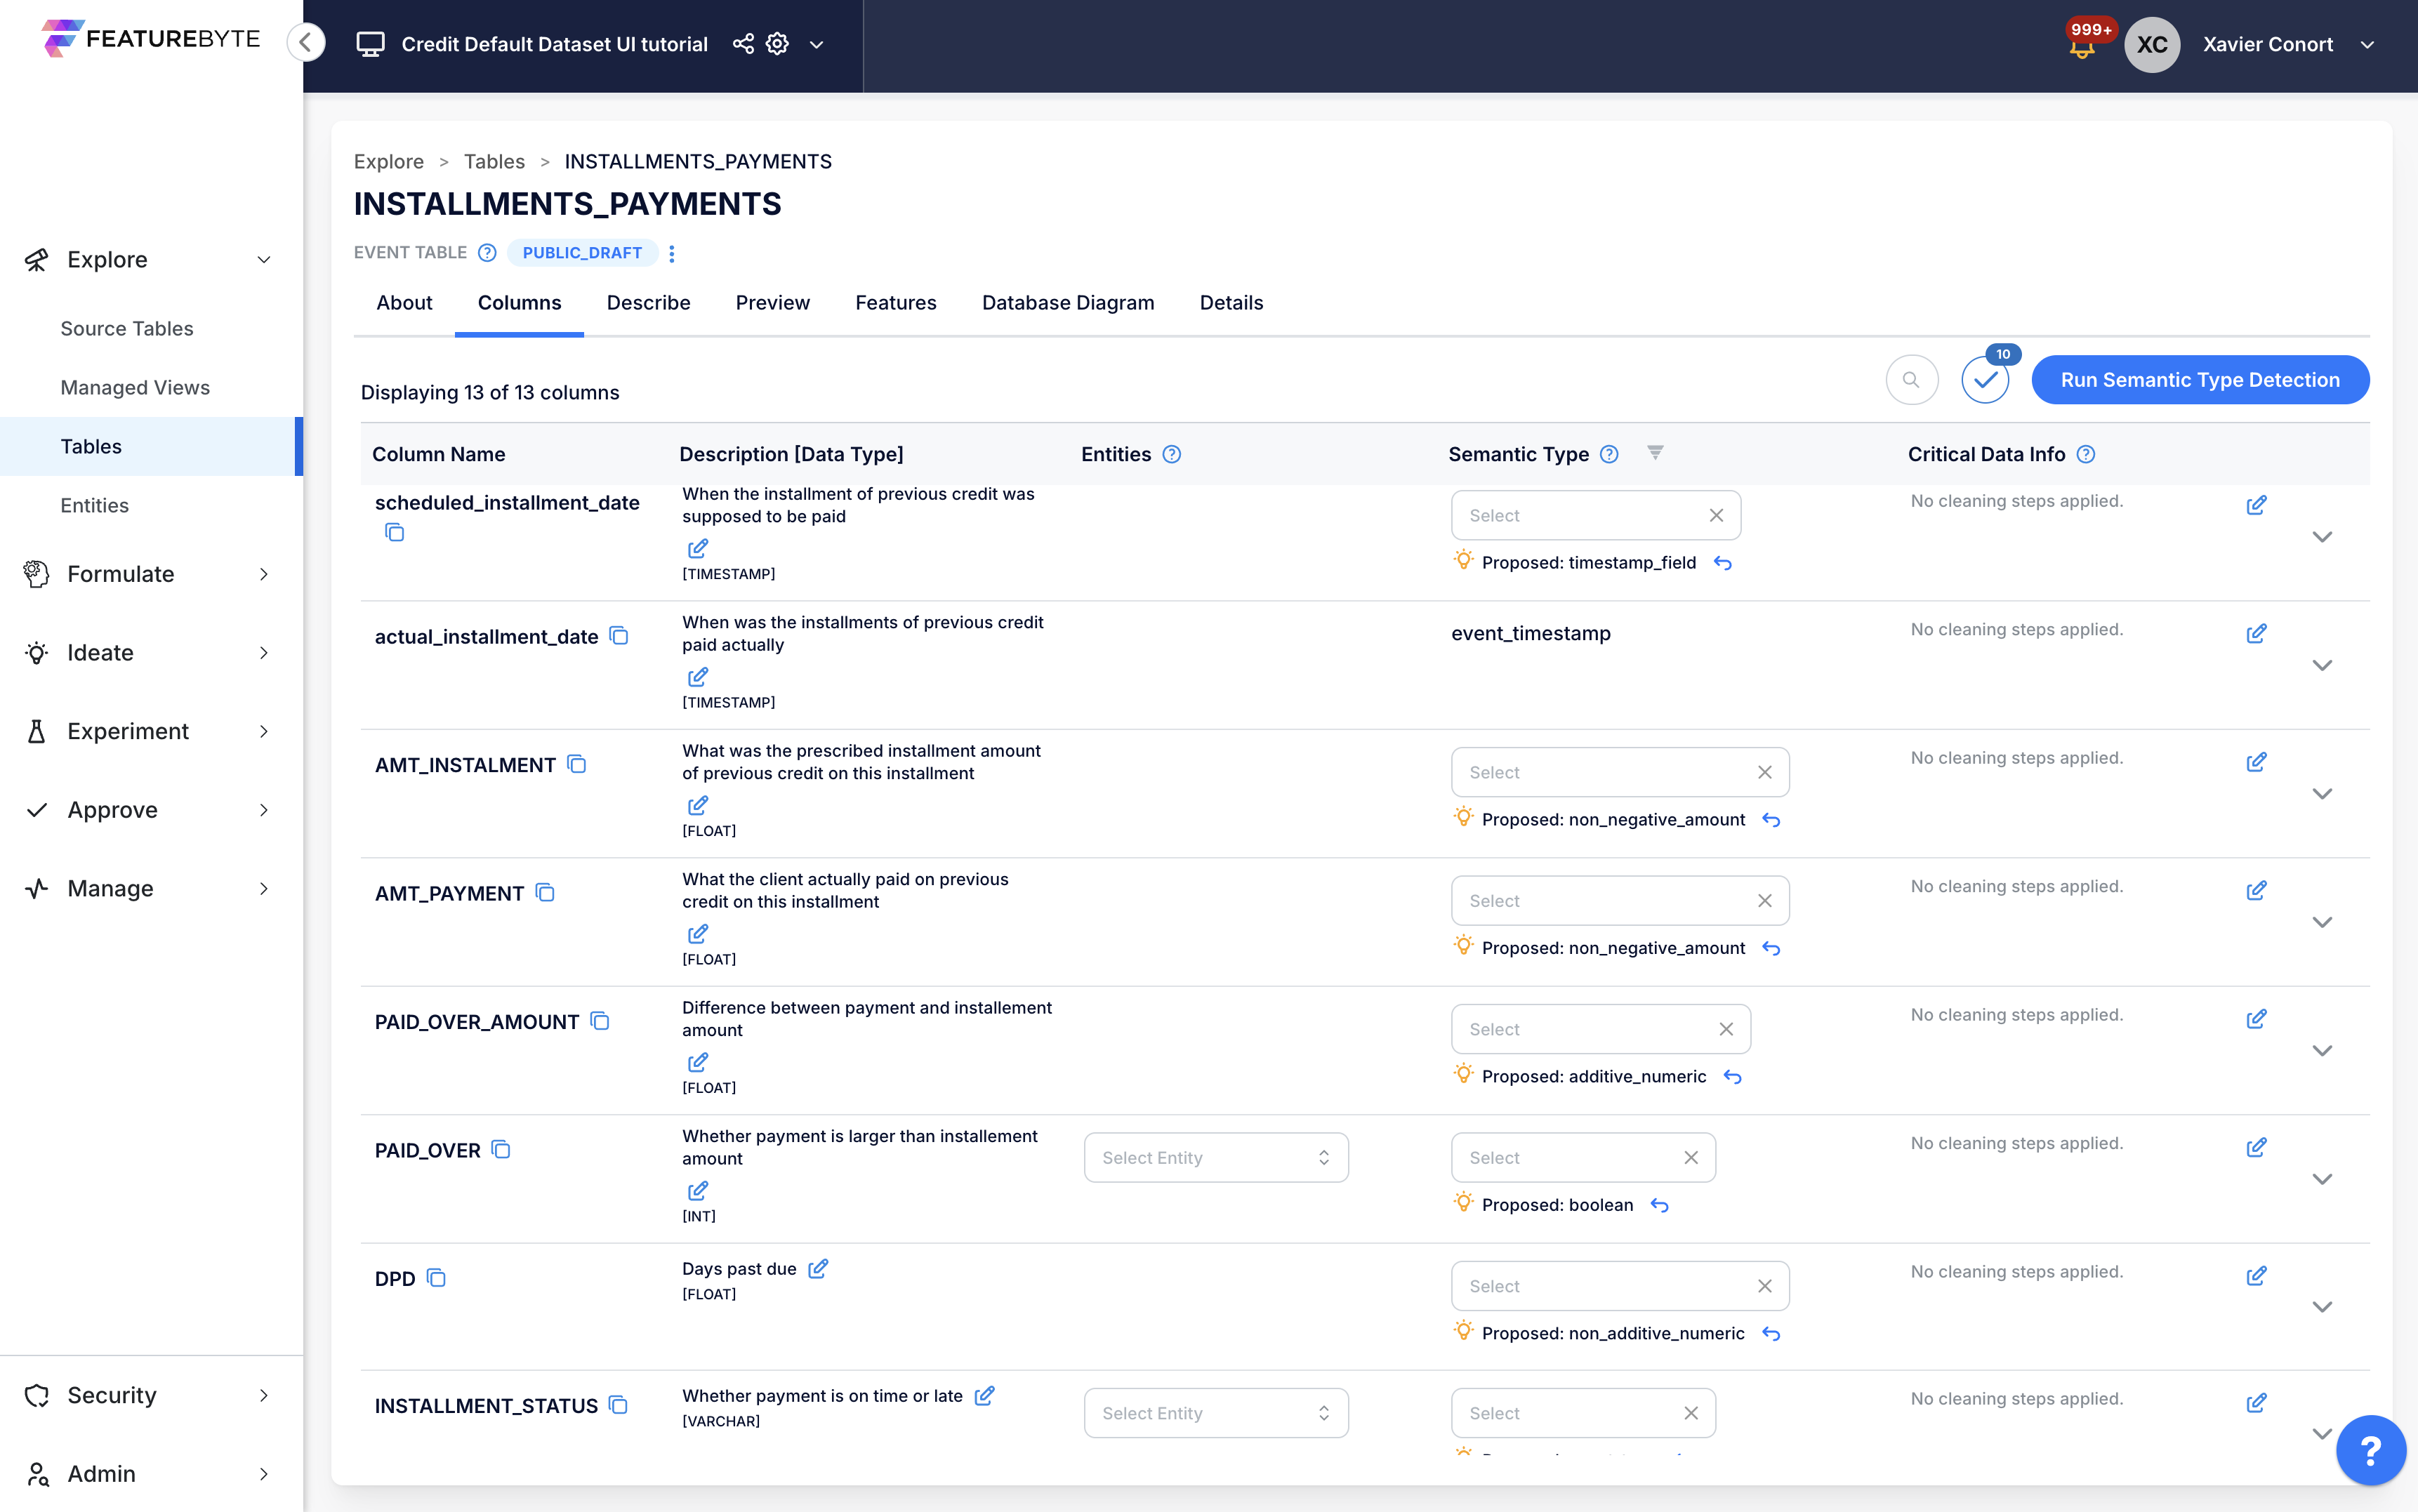2418x1512 pixels.
Task: Collapse the left navigation sidebar
Action: (307, 42)
